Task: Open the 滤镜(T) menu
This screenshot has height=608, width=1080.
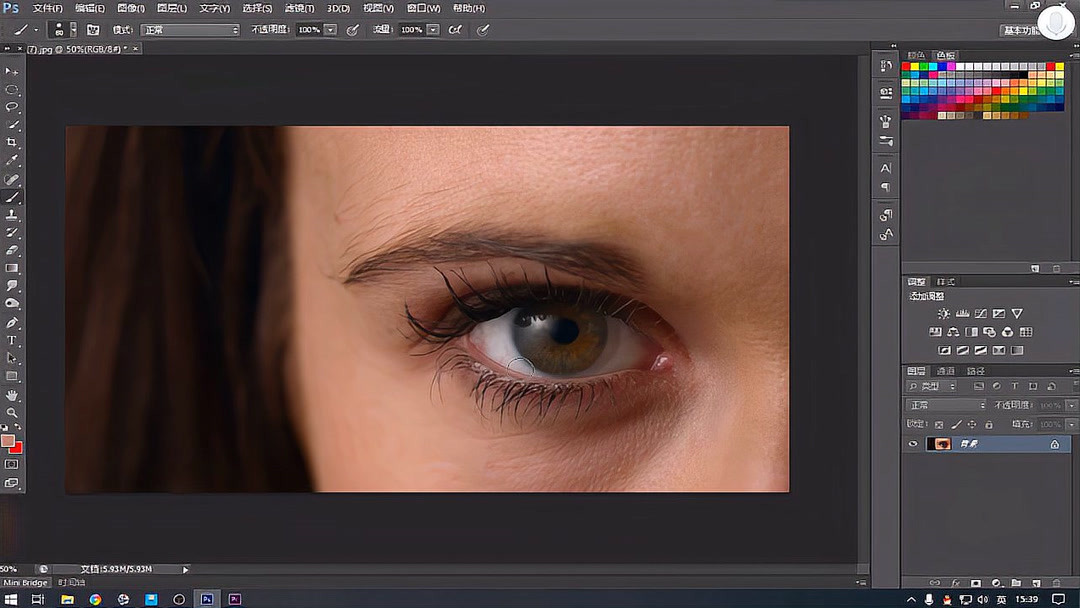Action: [x=299, y=8]
